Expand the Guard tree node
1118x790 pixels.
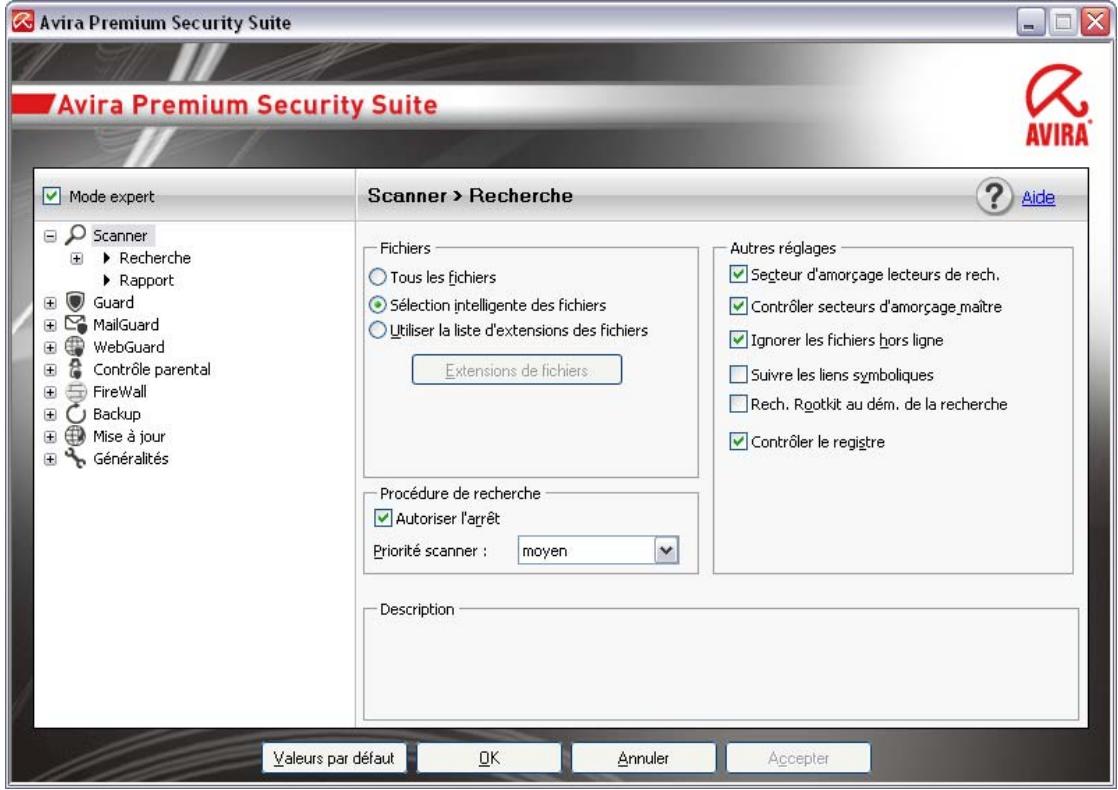[x=50, y=302]
